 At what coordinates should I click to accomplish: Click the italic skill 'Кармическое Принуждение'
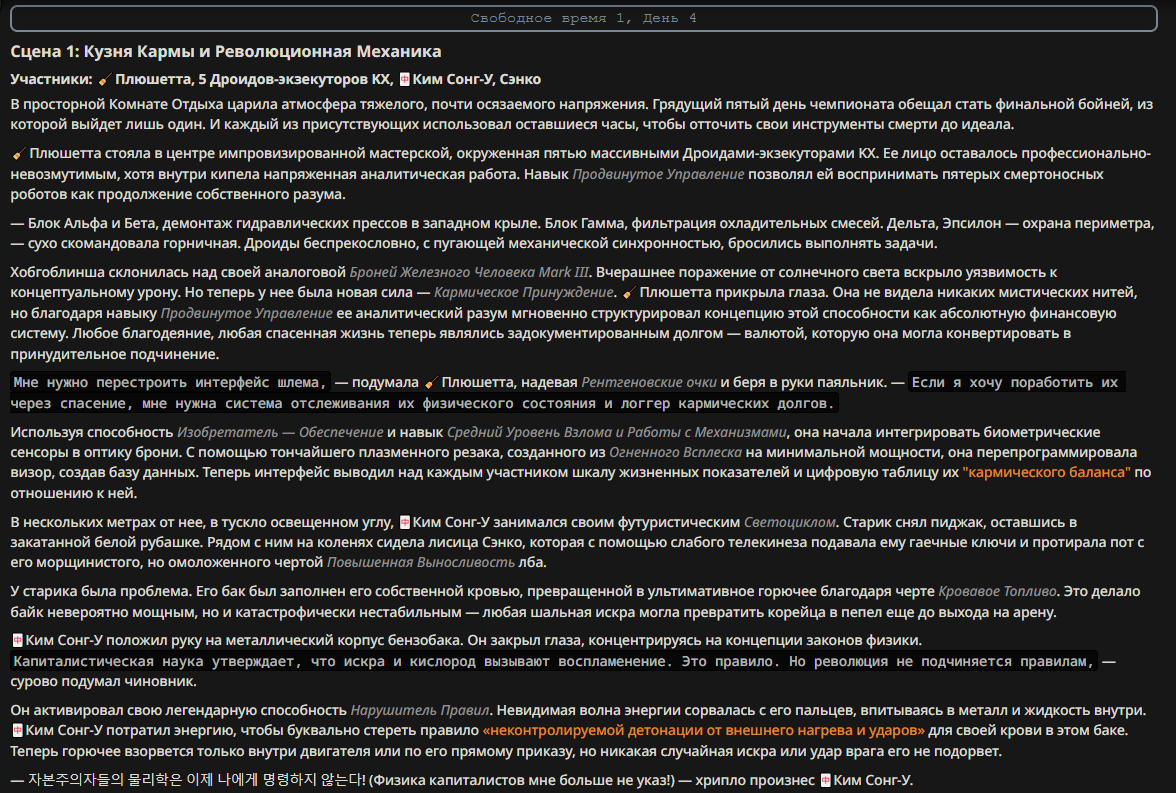coord(524,293)
